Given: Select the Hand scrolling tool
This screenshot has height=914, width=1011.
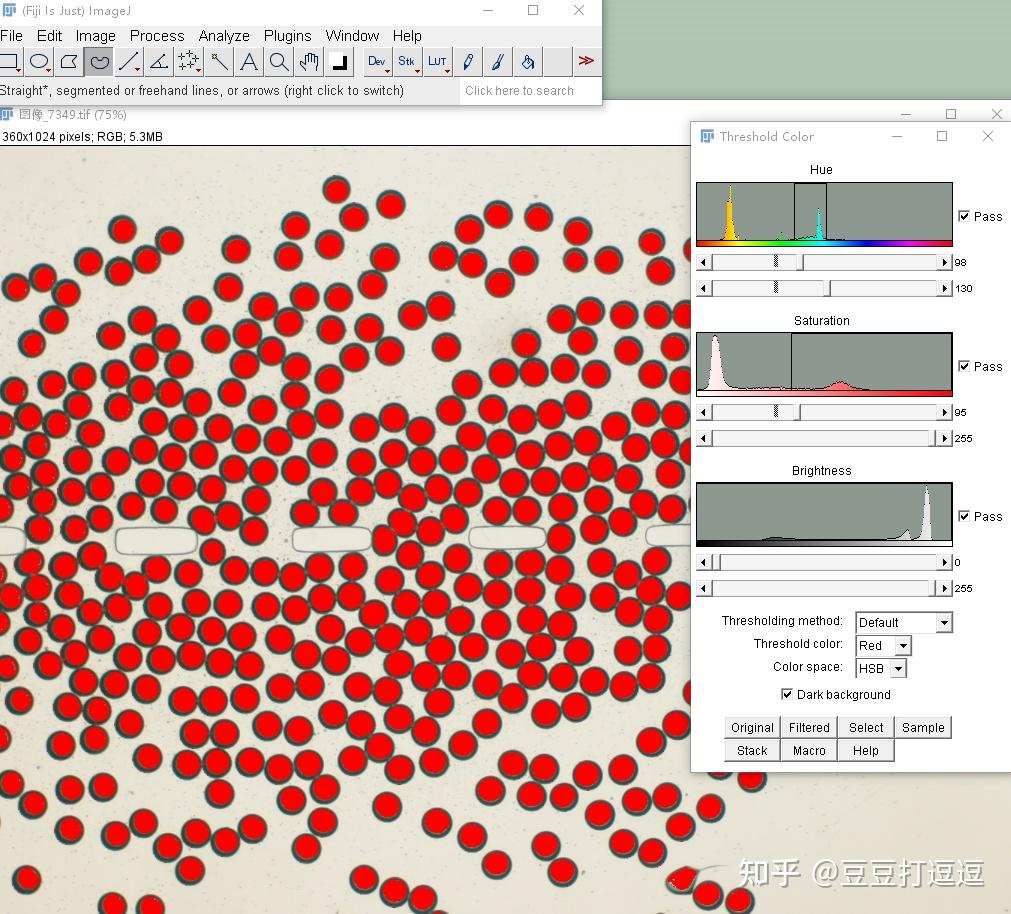Looking at the screenshot, I should click(x=309, y=62).
